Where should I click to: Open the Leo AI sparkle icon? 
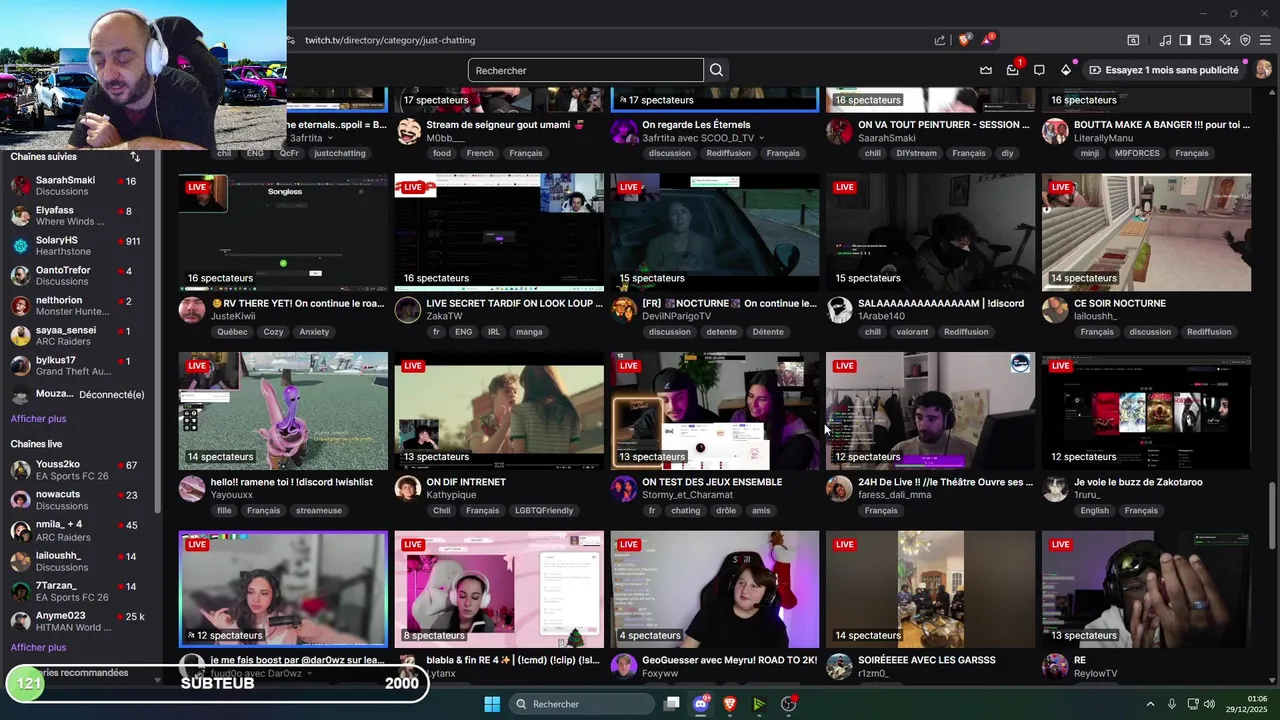[1225, 40]
